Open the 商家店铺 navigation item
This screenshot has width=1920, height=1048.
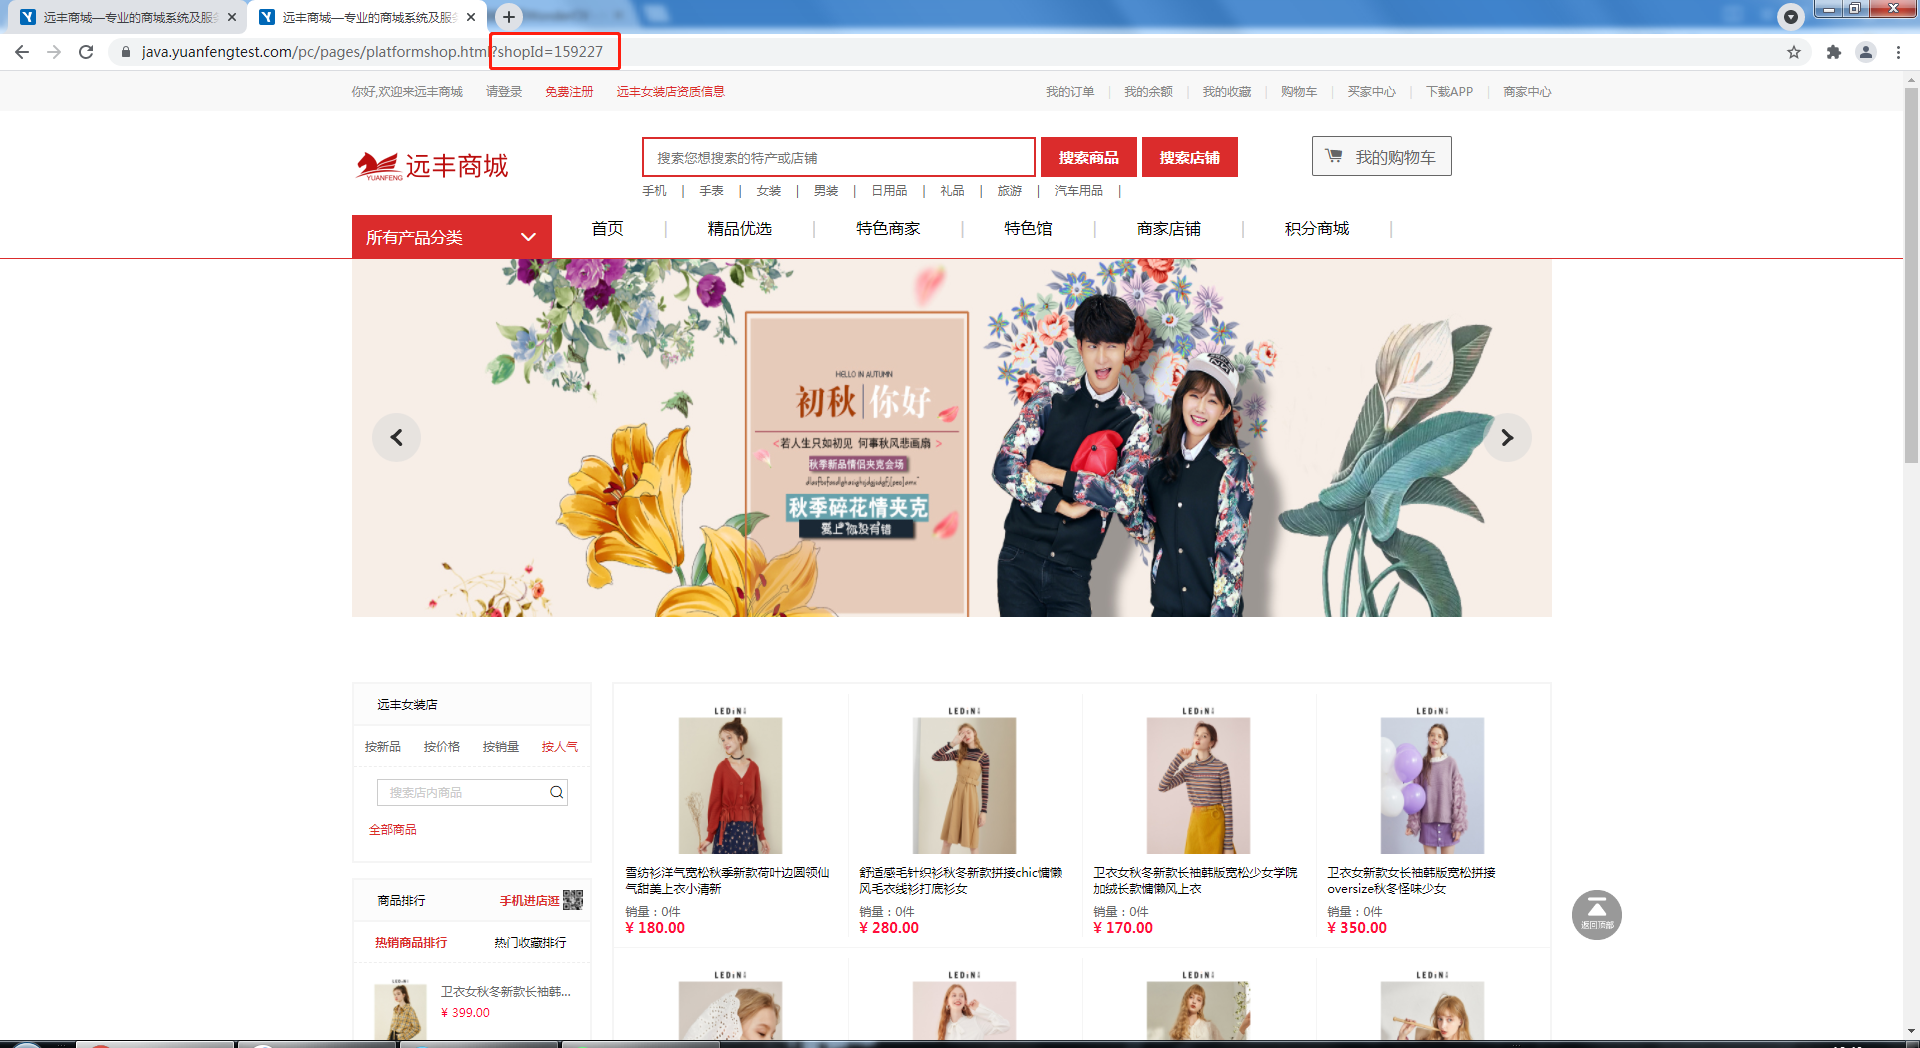1169,229
